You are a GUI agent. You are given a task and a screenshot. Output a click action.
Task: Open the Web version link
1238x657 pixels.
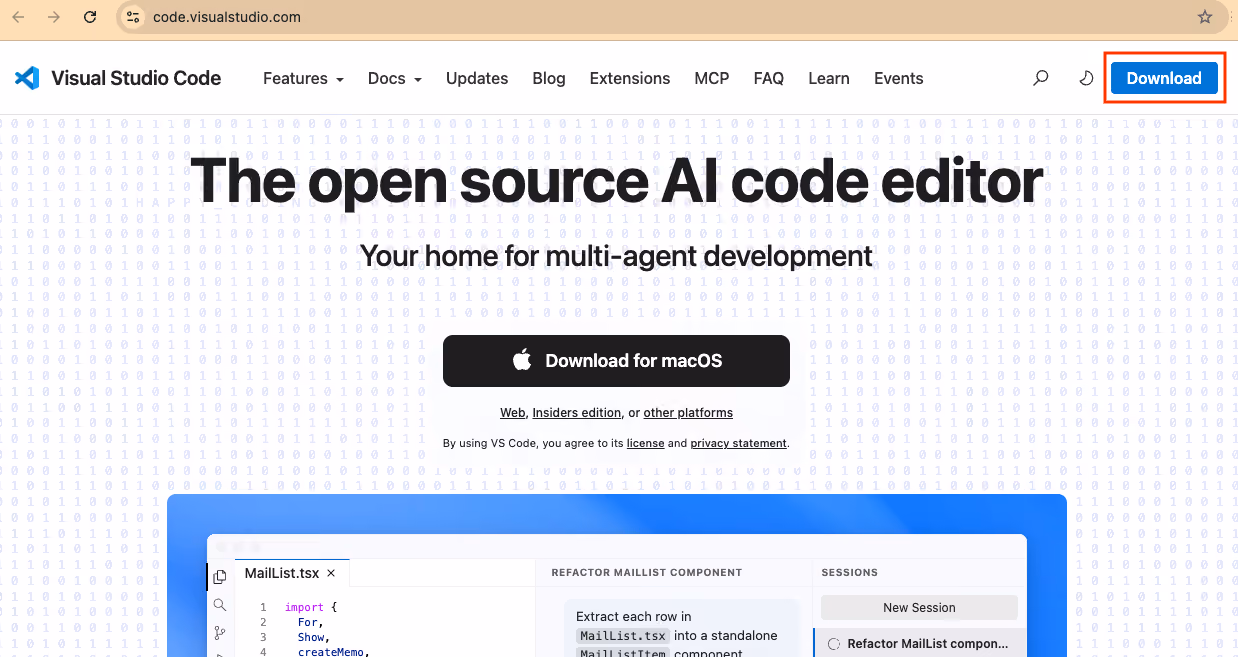click(513, 413)
